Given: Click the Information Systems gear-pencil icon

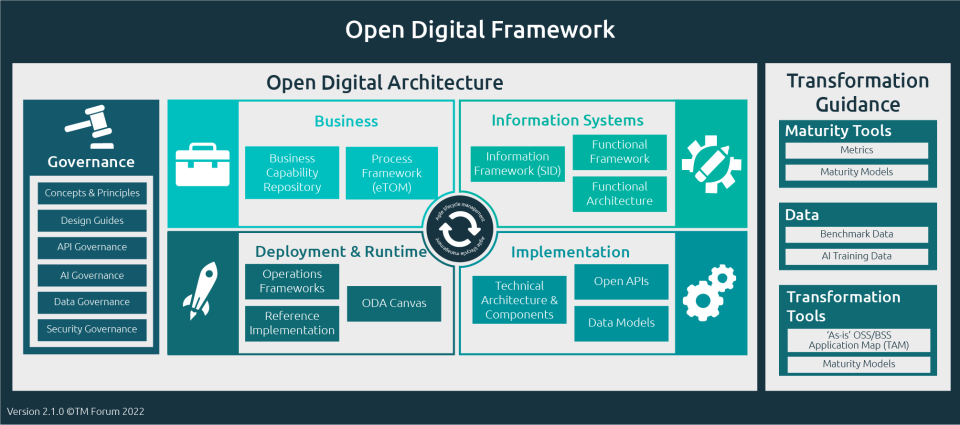Looking at the screenshot, I should coord(711,164).
